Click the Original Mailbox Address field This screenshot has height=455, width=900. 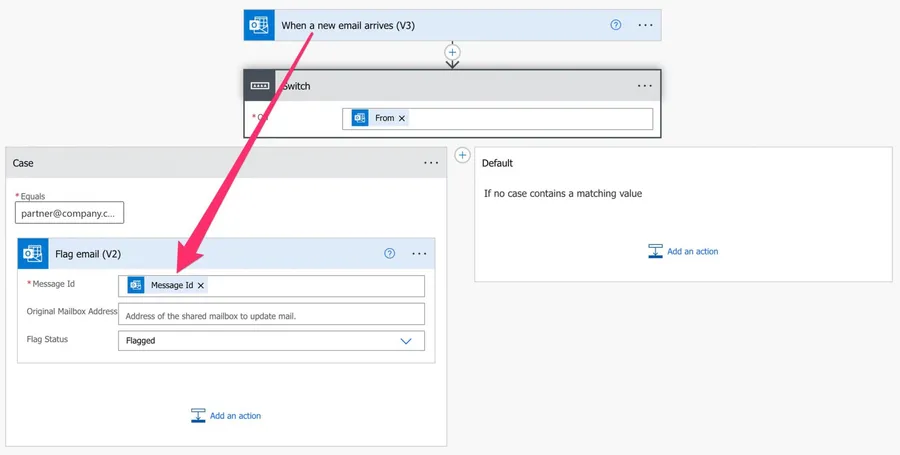click(x=271, y=315)
